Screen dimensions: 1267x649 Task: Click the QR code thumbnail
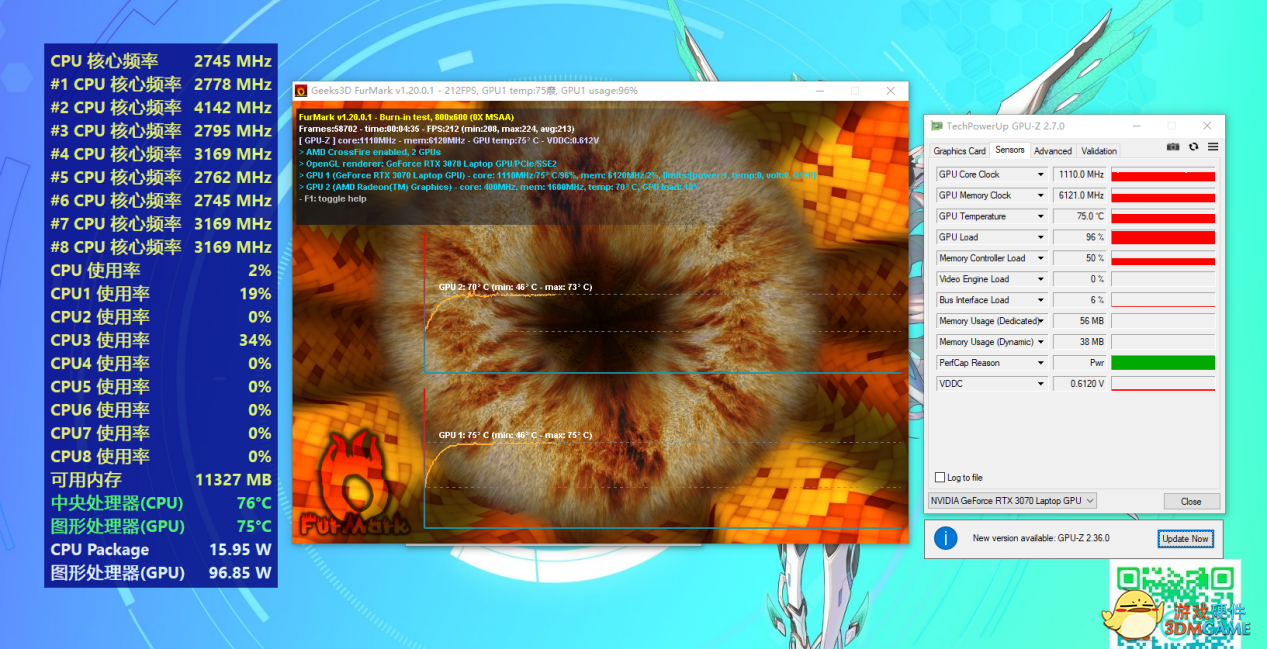(1176, 602)
